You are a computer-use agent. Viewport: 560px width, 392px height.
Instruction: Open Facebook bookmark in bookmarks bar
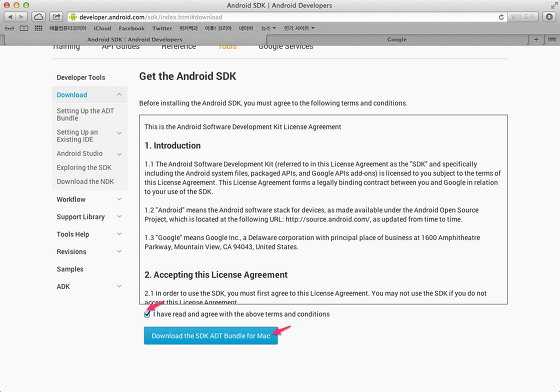coord(131,28)
